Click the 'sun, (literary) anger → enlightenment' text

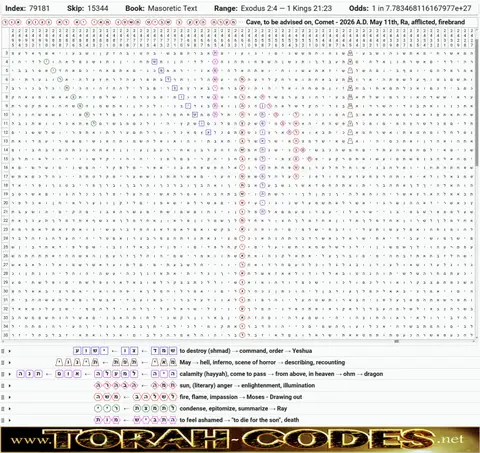(x=247, y=385)
